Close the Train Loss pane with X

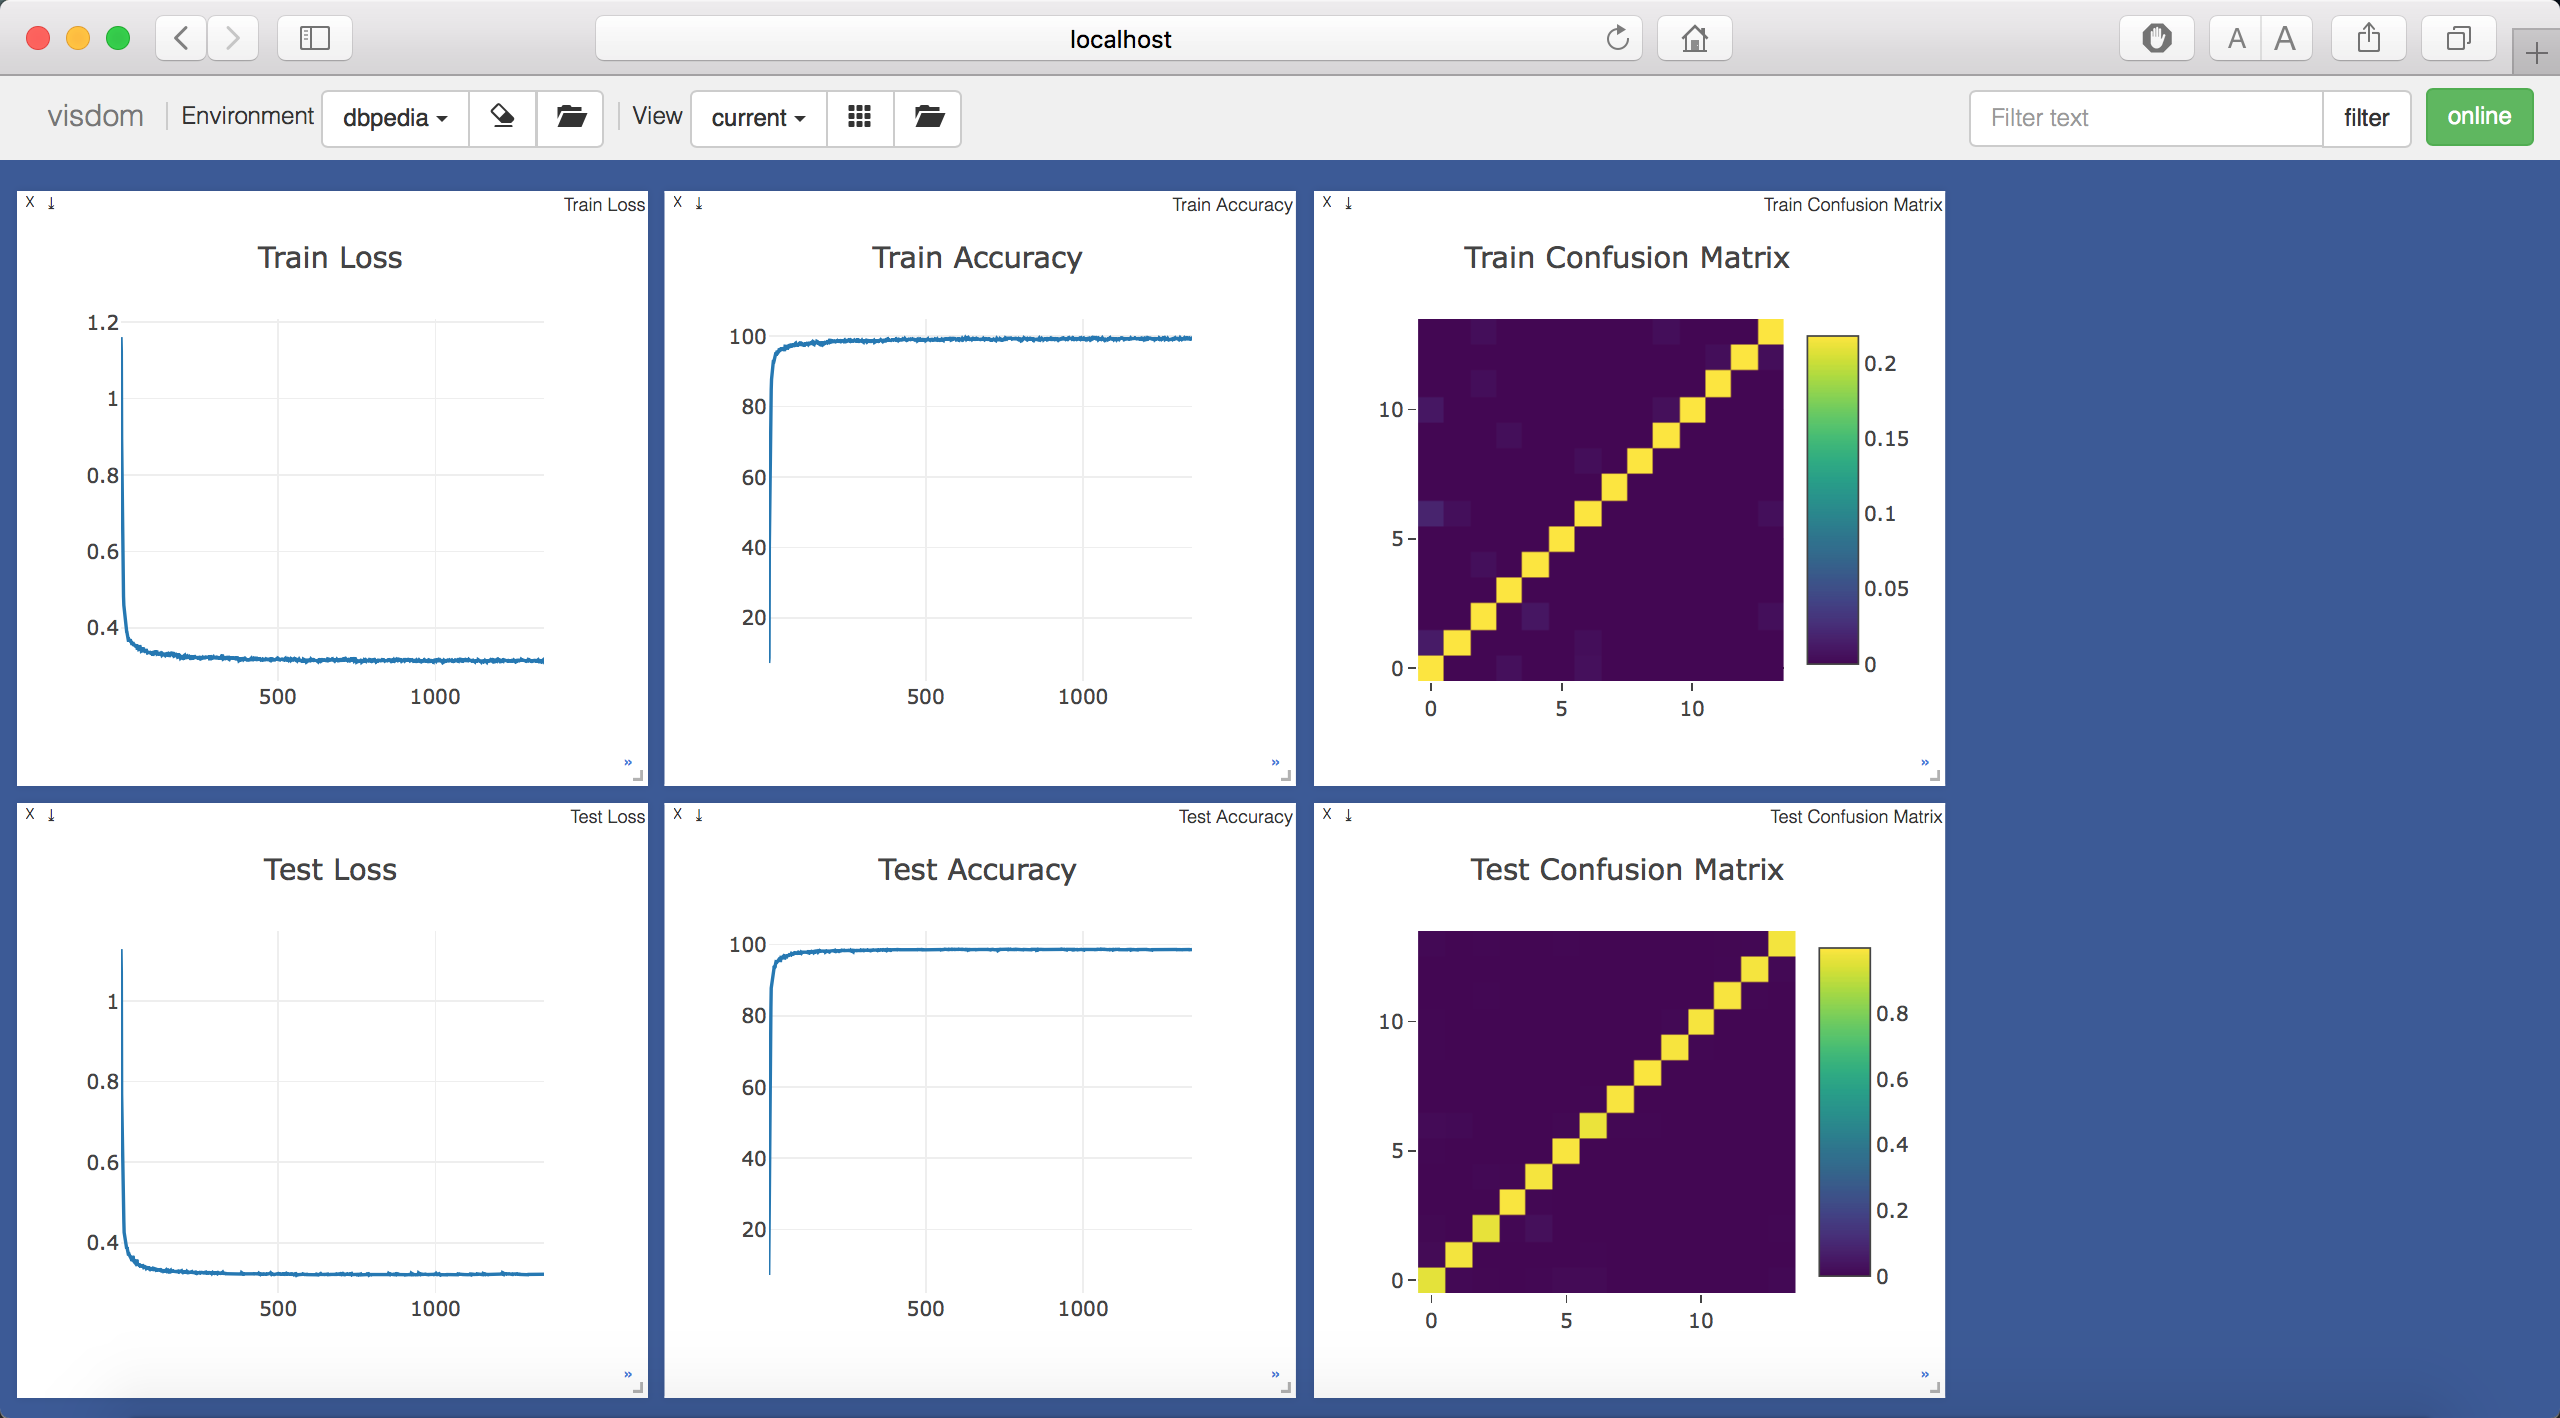[x=30, y=202]
